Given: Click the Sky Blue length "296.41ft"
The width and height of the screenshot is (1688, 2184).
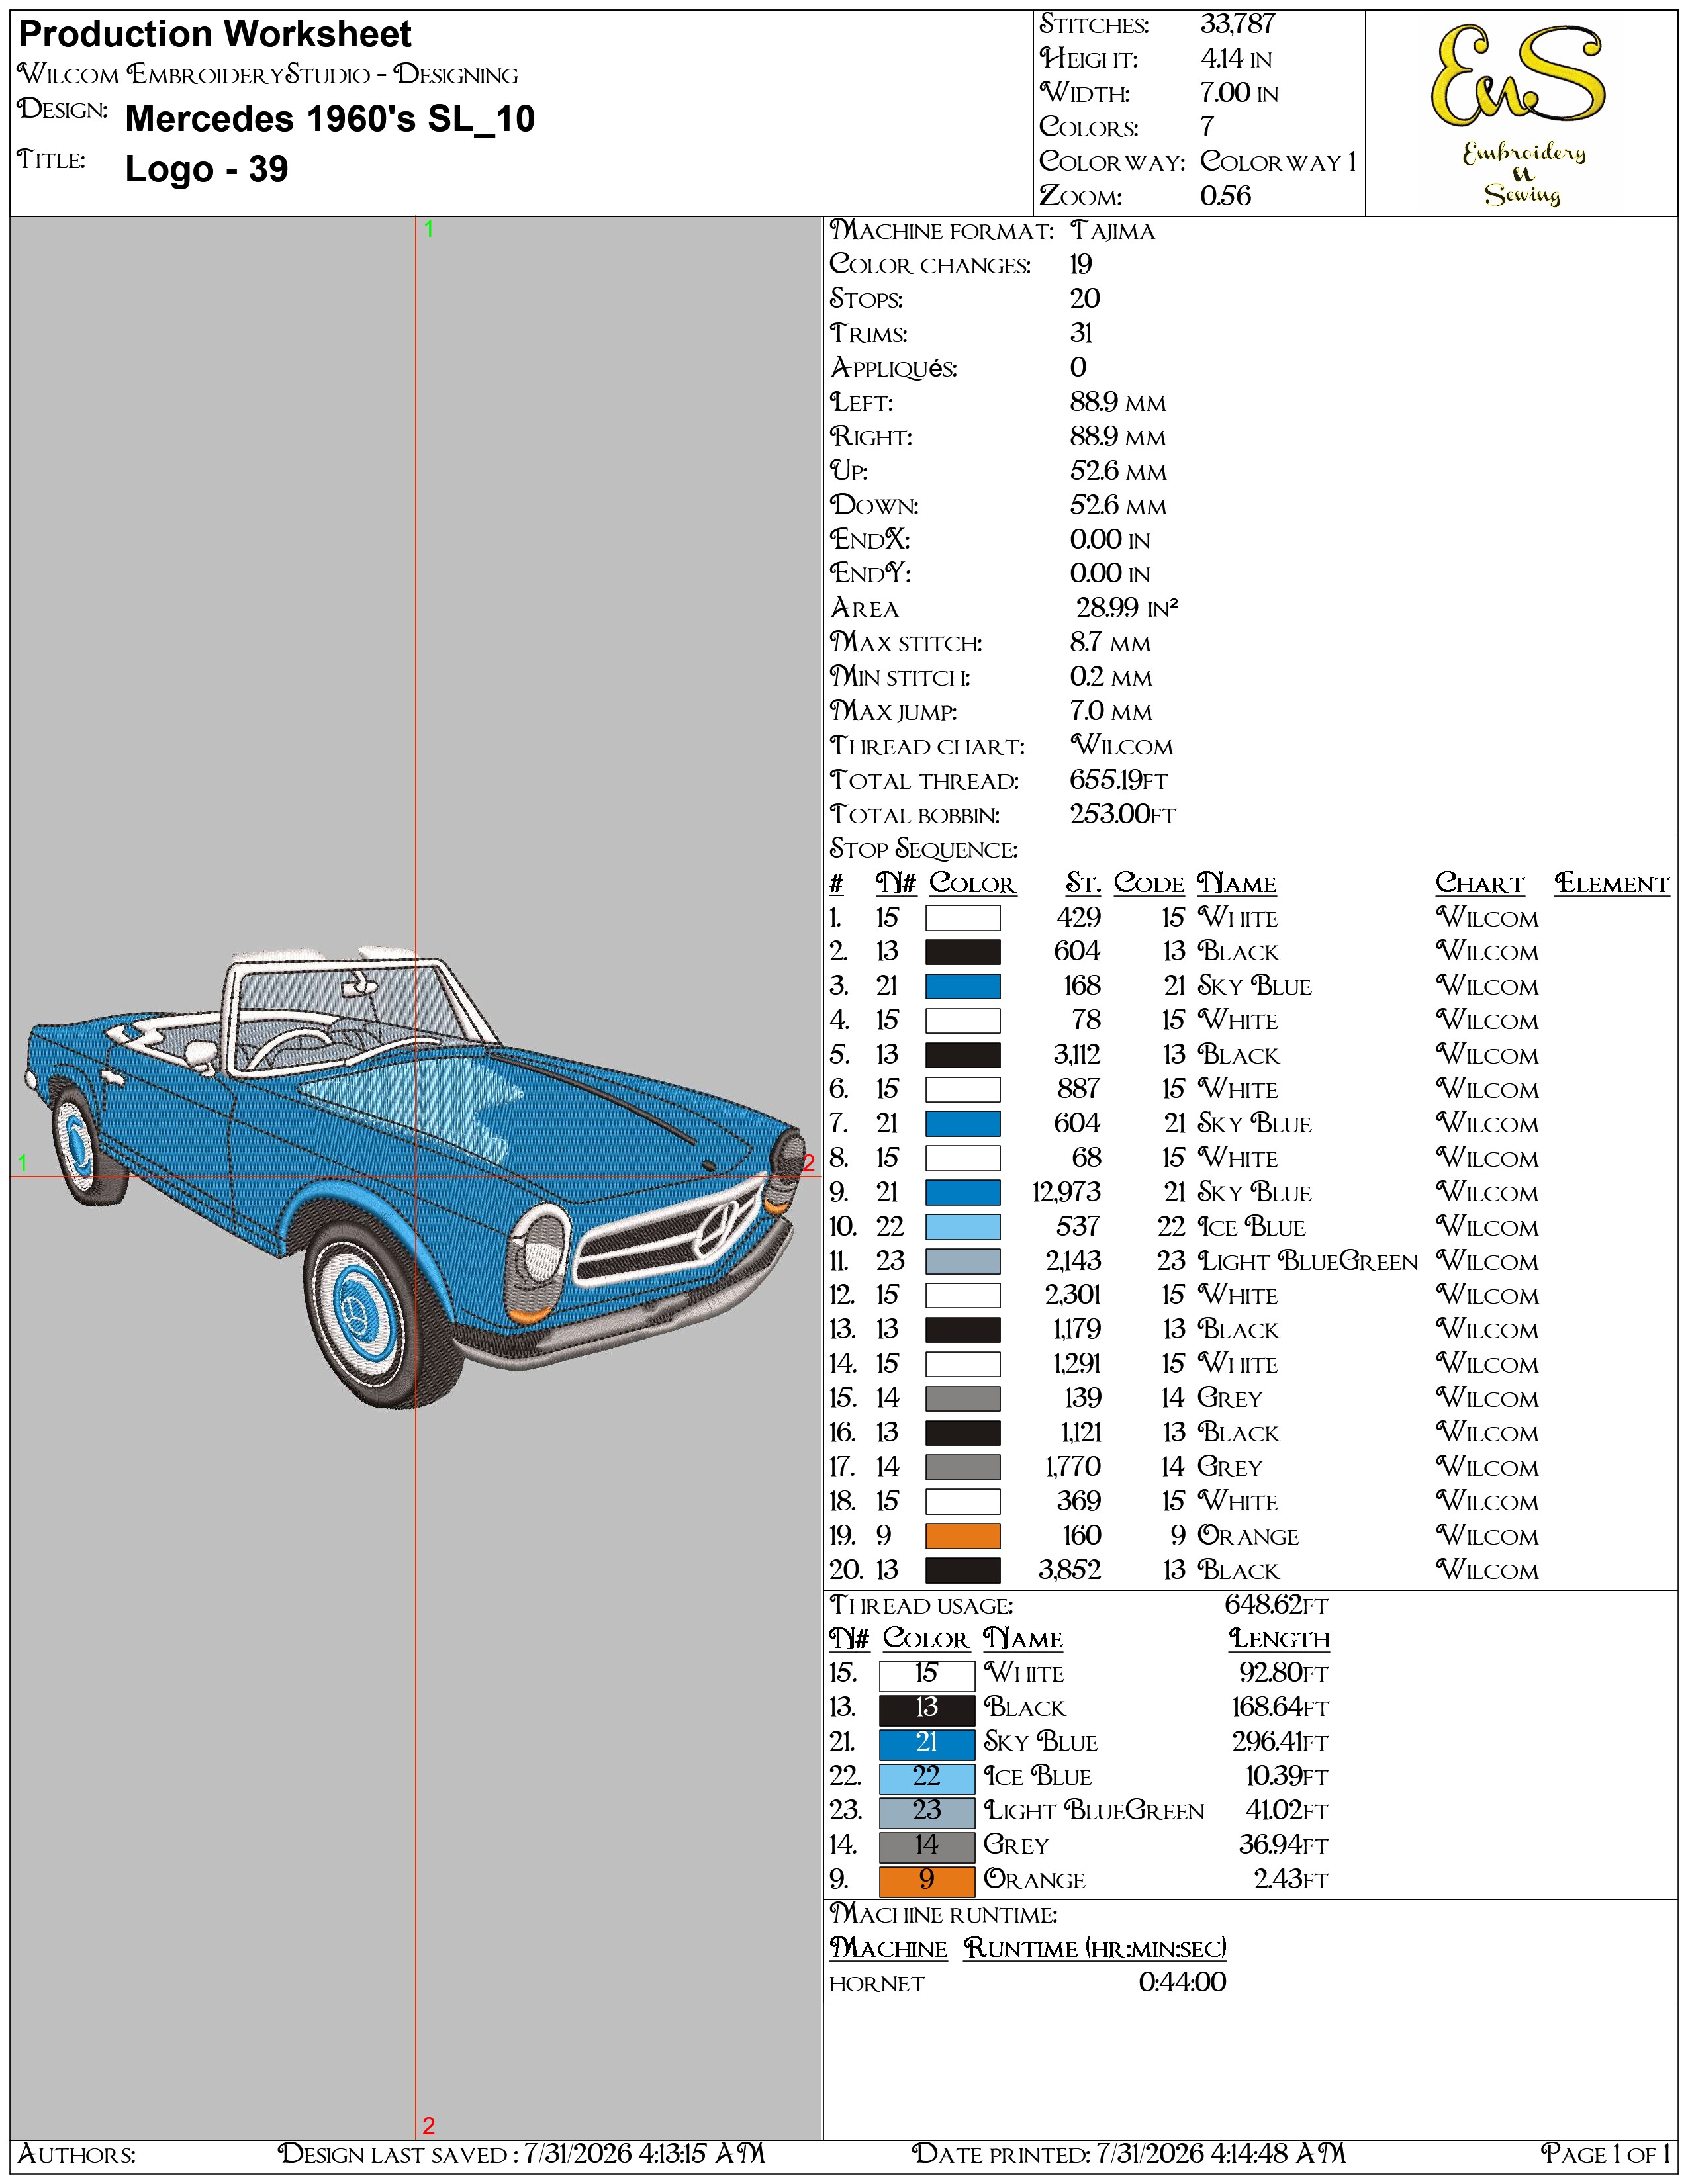Looking at the screenshot, I should pos(1280,1742).
